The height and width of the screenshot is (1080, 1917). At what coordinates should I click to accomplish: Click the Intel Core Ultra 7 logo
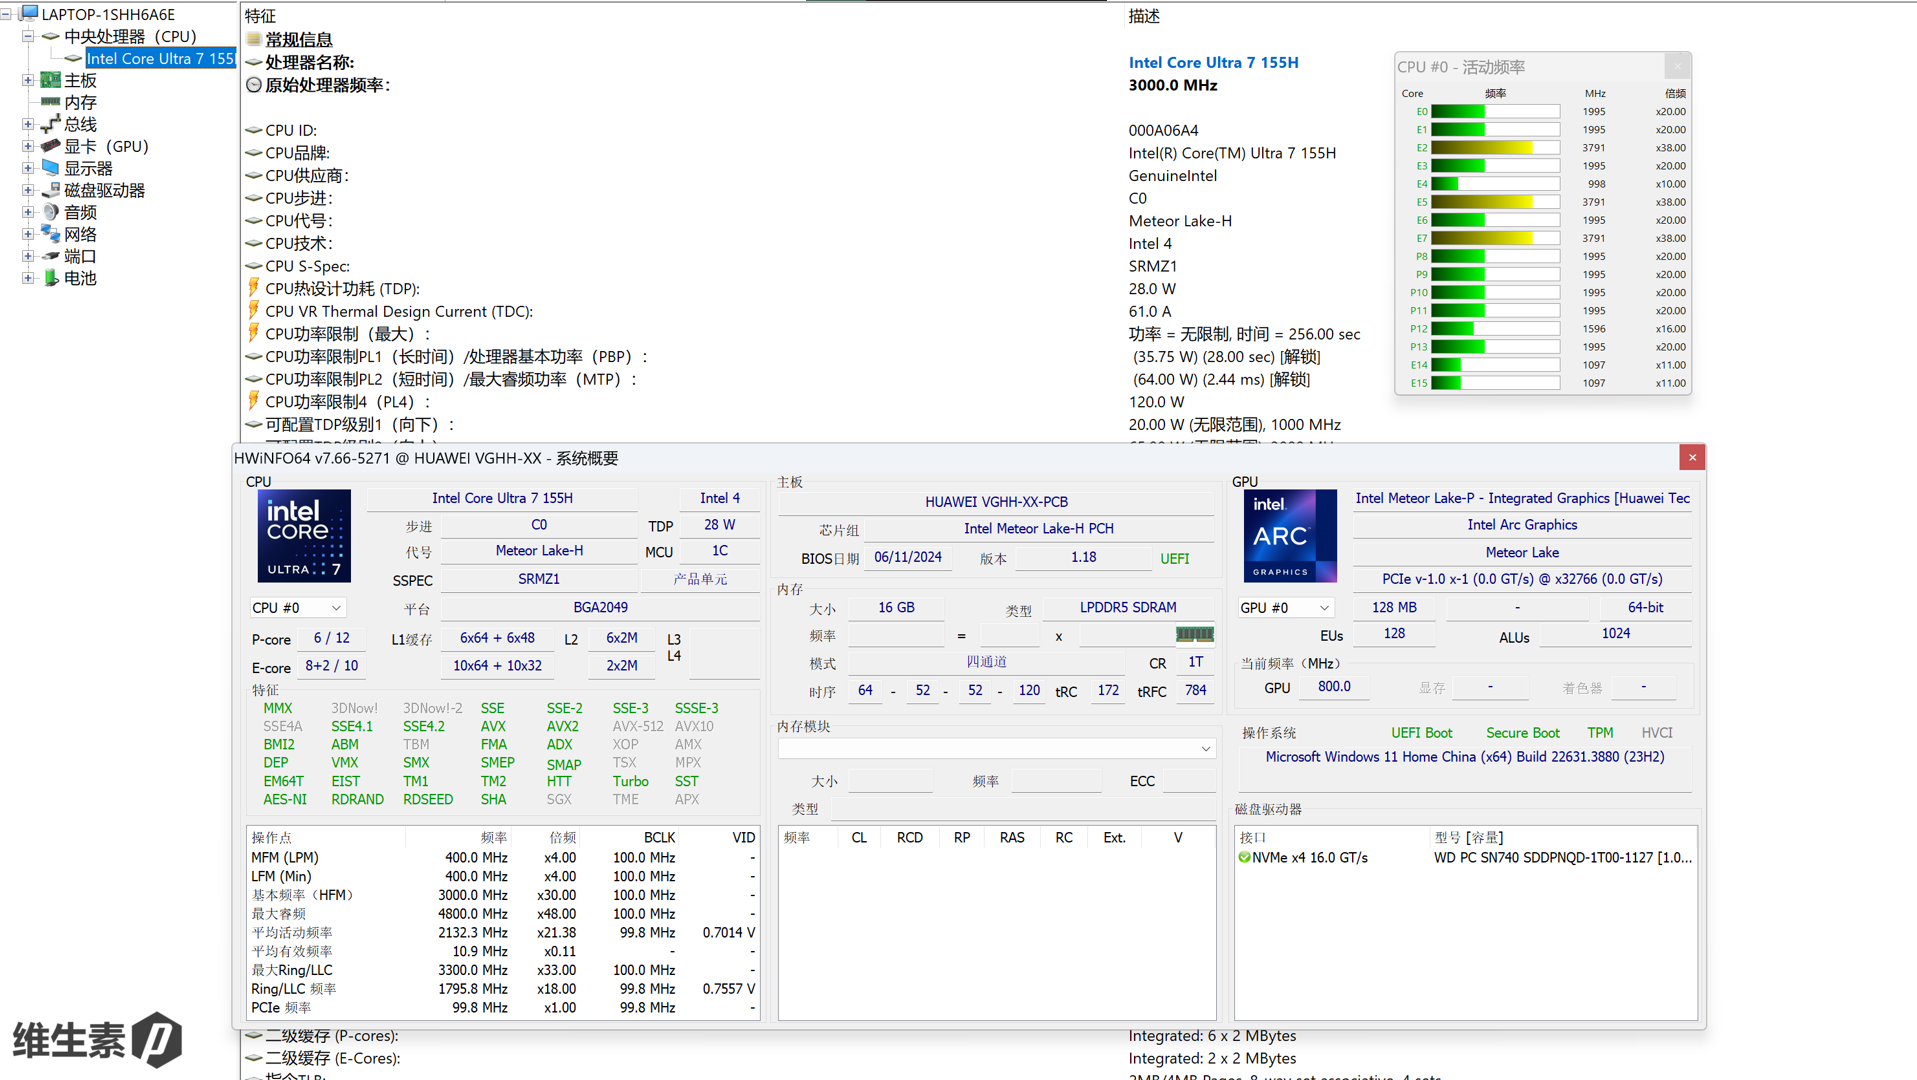coord(304,536)
